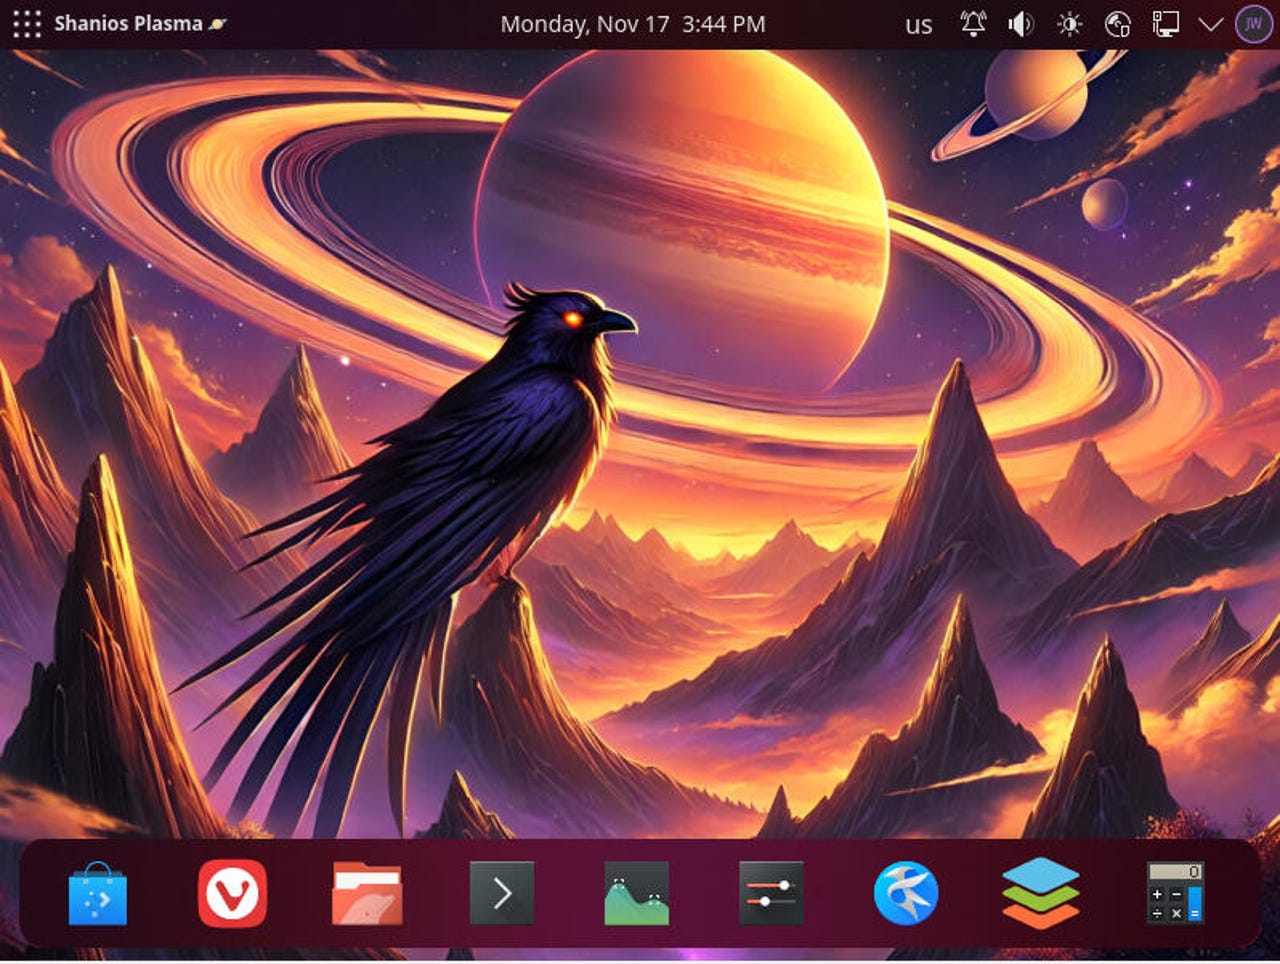Open the stacked layers app icon
Screen dimensions: 1280x964
tap(1041, 893)
